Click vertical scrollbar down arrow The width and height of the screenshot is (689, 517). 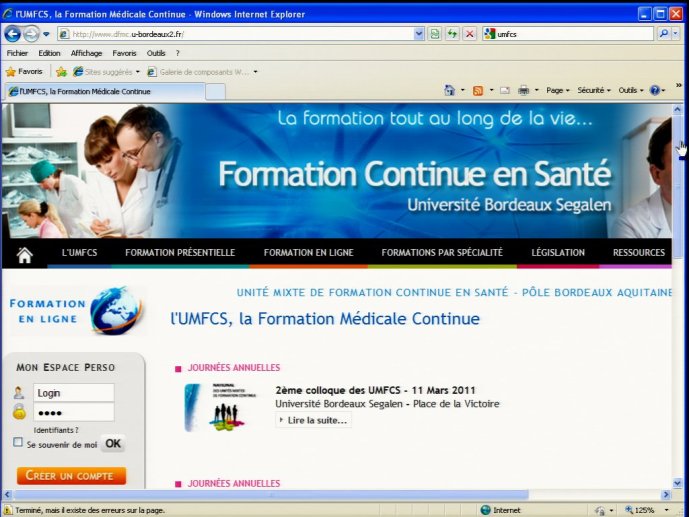pyautogui.click(x=677, y=483)
